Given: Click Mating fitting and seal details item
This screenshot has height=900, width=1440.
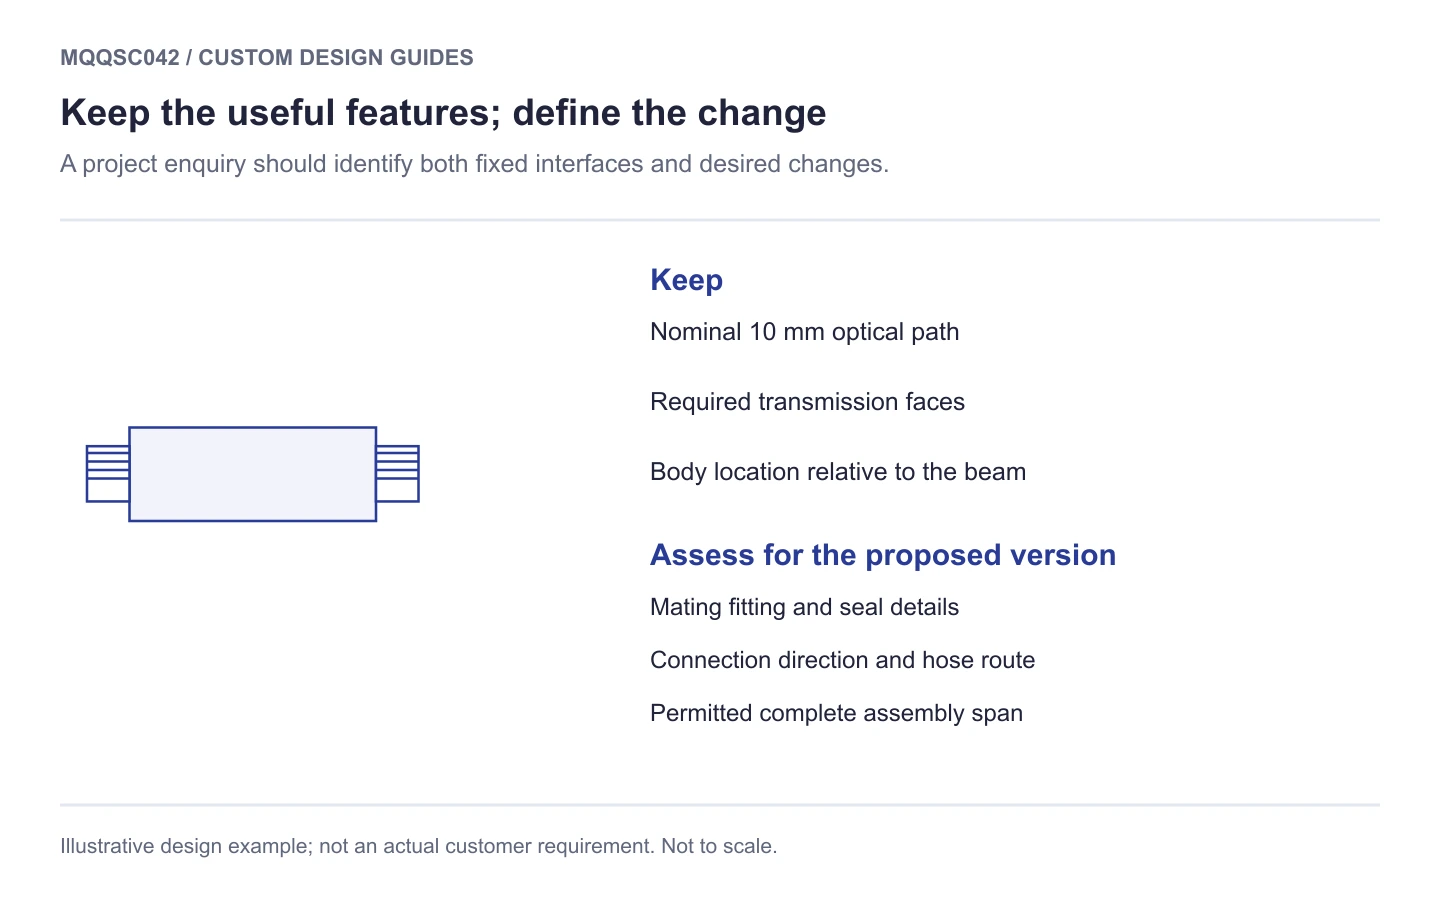Looking at the screenshot, I should 804,607.
